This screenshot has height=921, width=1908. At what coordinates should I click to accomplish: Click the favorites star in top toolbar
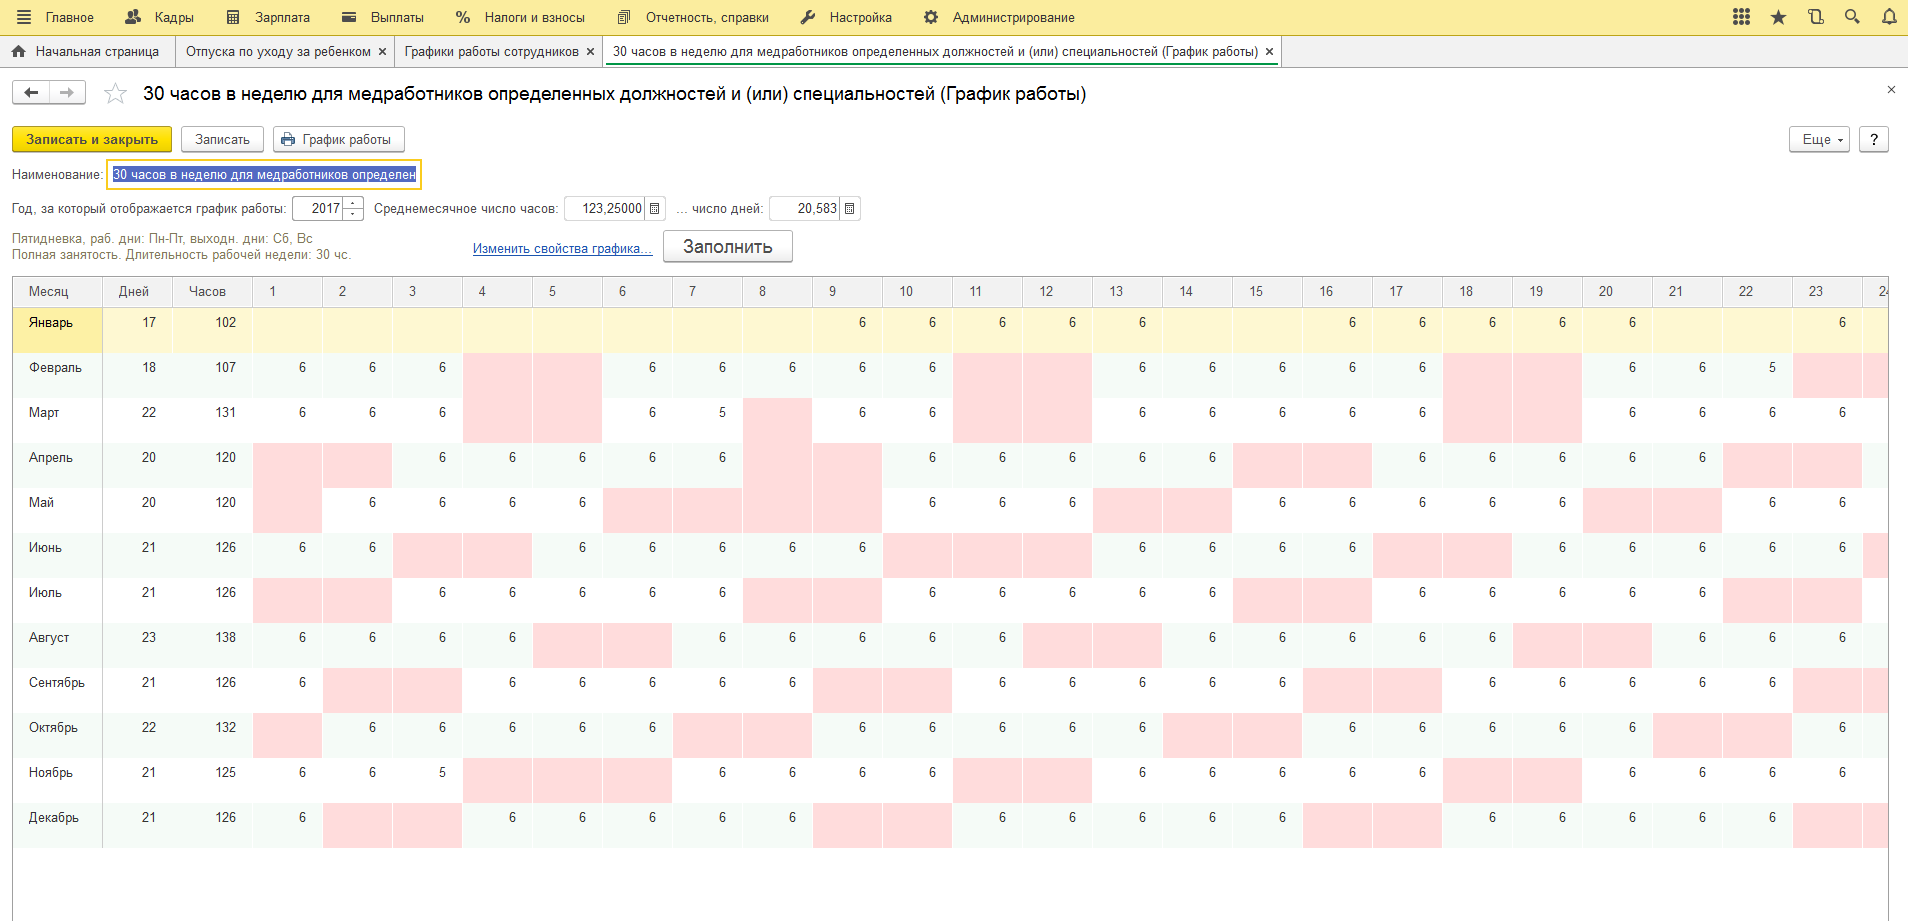tap(1778, 17)
